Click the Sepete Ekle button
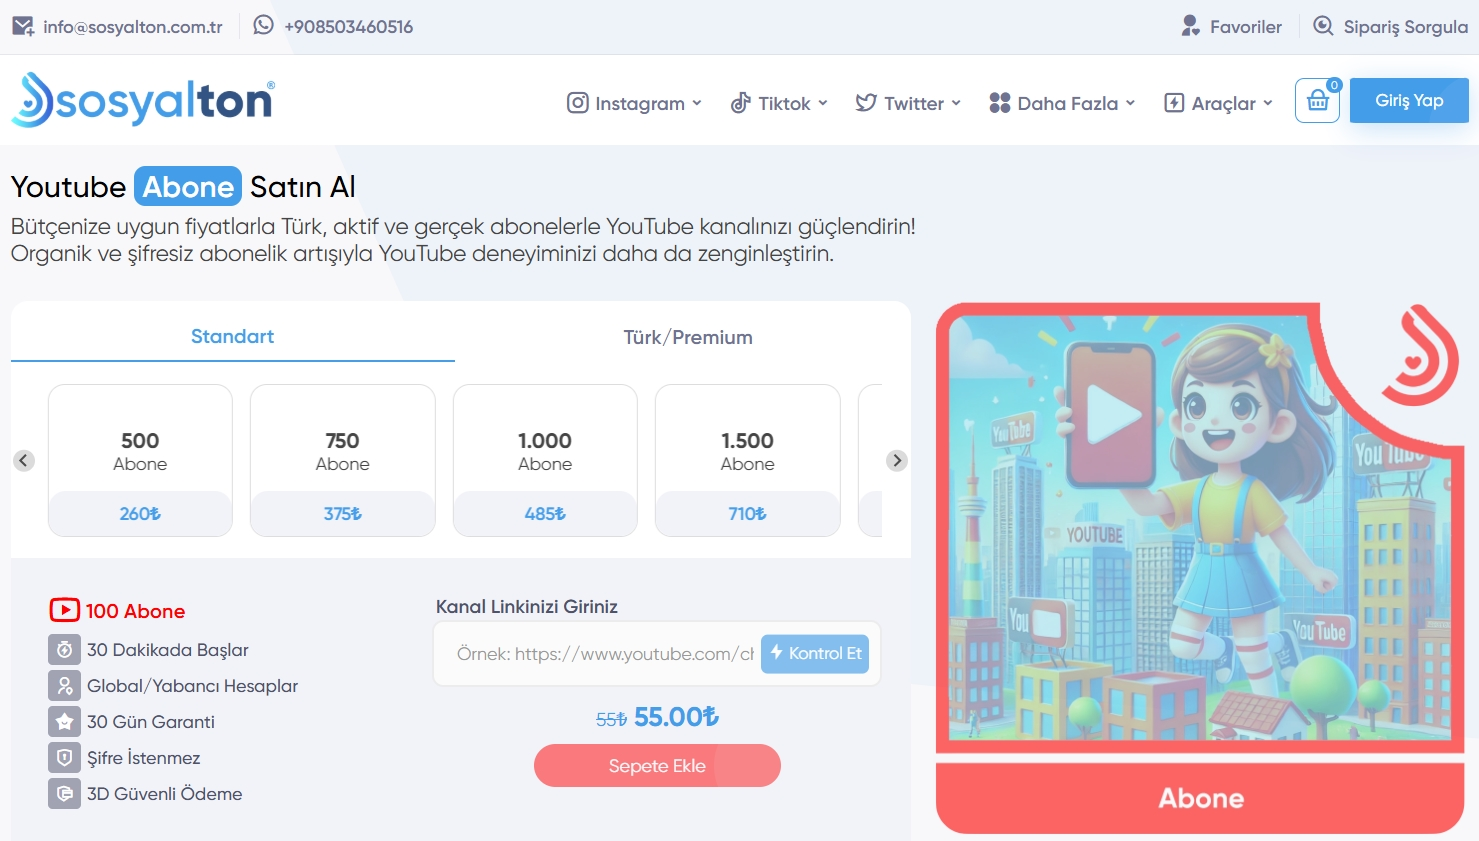The image size is (1479, 841). [x=657, y=766]
